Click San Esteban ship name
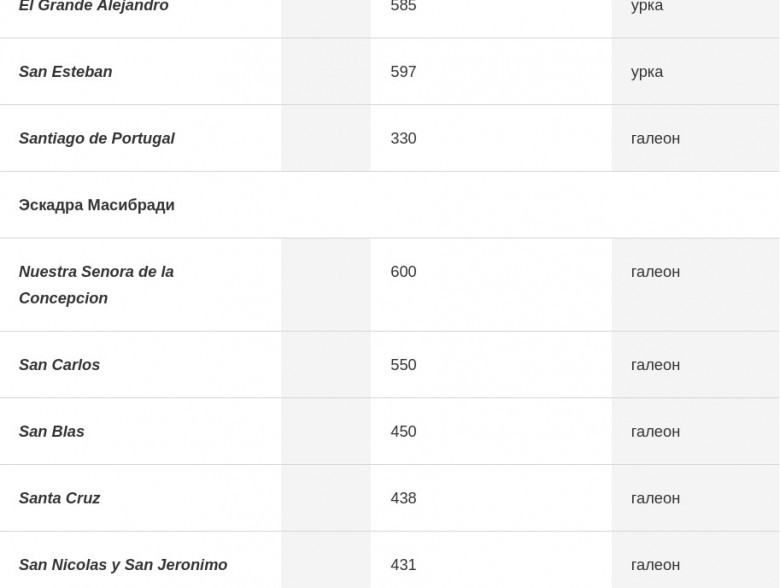780x588 pixels. pyautogui.click(x=66, y=72)
